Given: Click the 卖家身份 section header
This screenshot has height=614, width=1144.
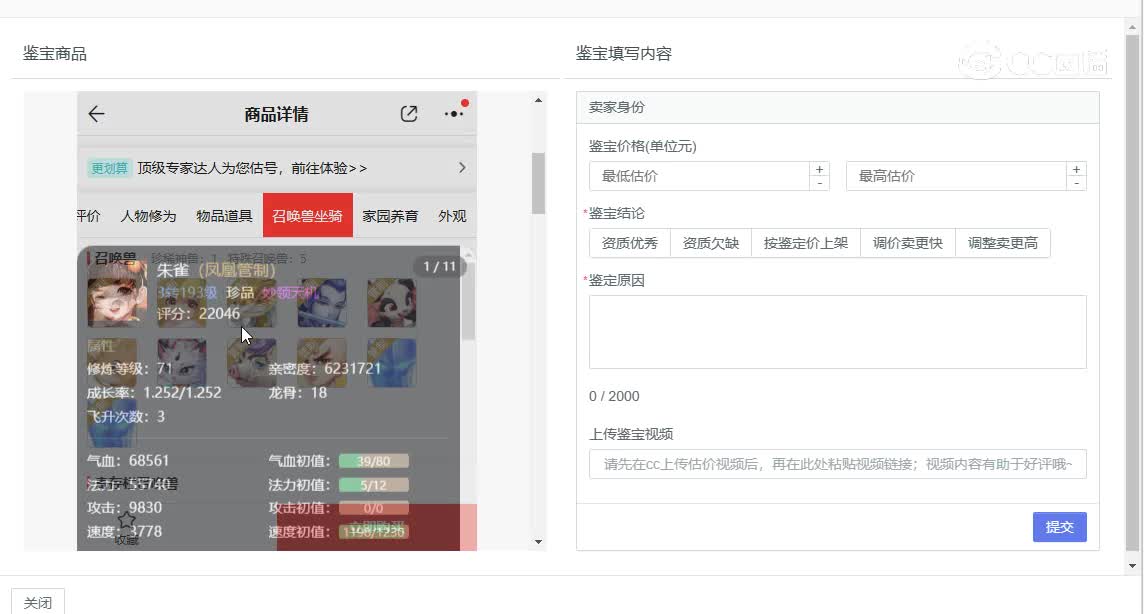Looking at the screenshot, I should [838, 107].
